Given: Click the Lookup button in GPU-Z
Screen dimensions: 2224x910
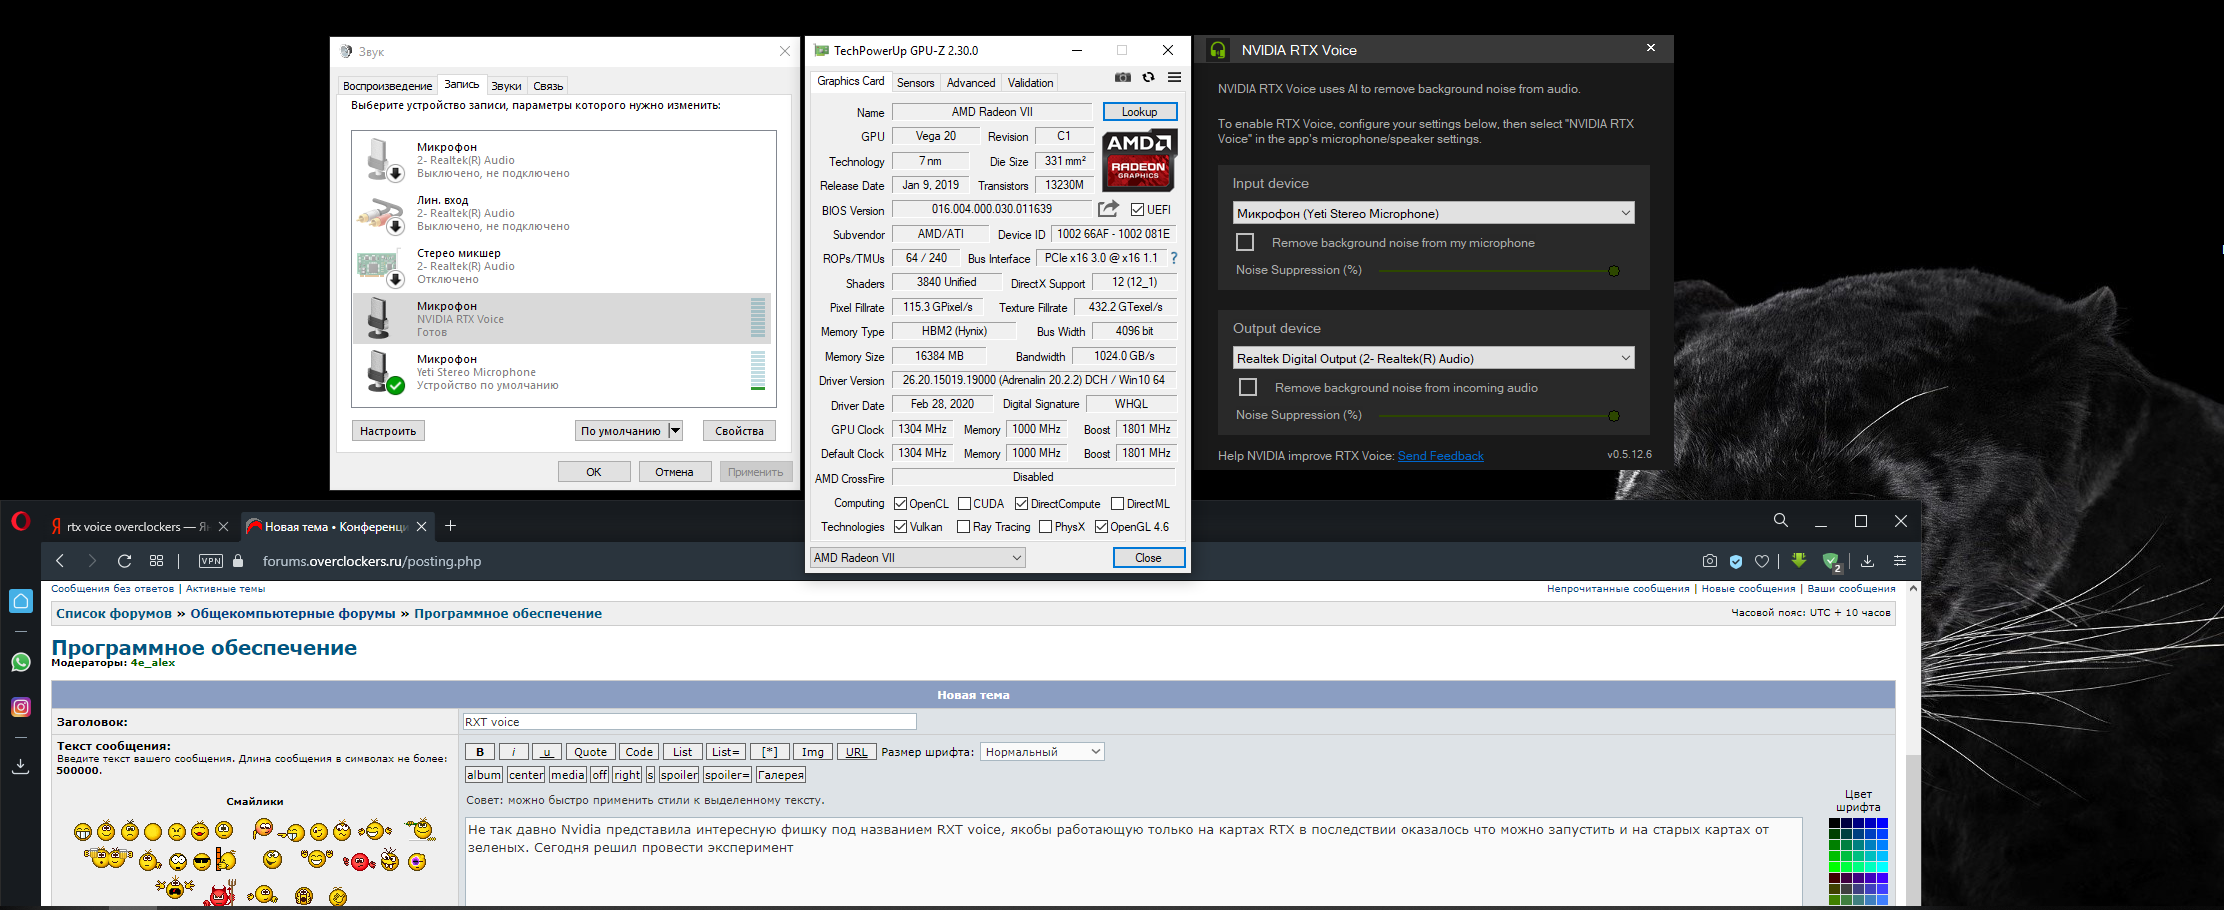Looking at the screenshot, I should [1140, 112].
